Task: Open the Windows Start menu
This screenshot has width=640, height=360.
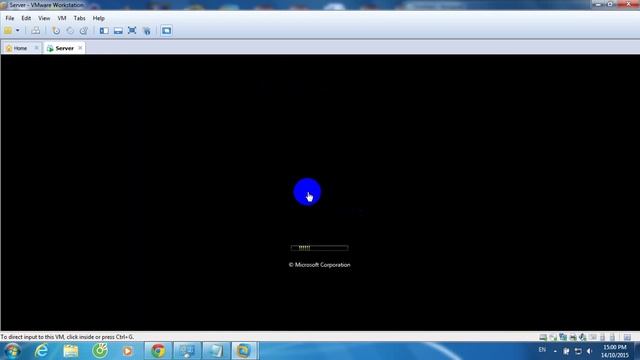Action: pyautogui.click(x=13, y=351)
